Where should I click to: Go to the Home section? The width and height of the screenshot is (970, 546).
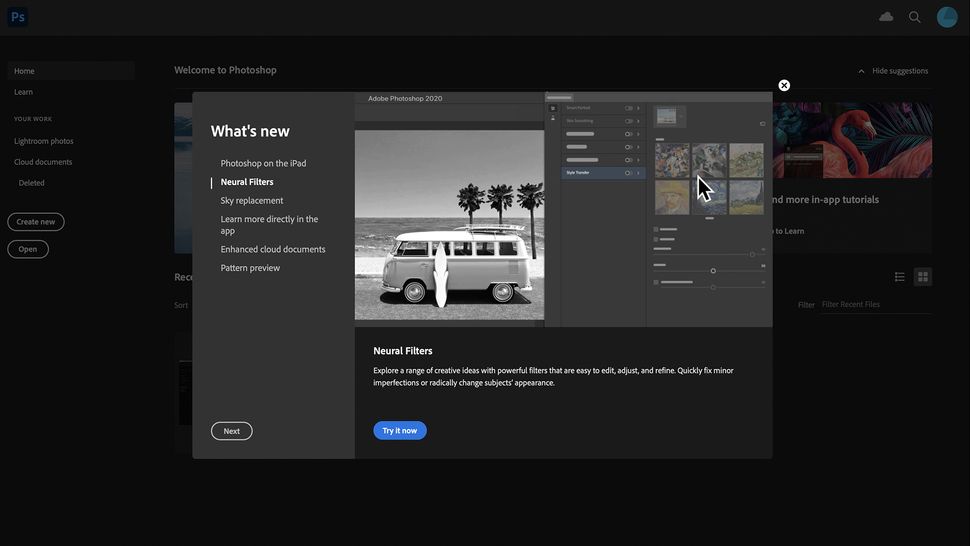click(x=71, y=71)
